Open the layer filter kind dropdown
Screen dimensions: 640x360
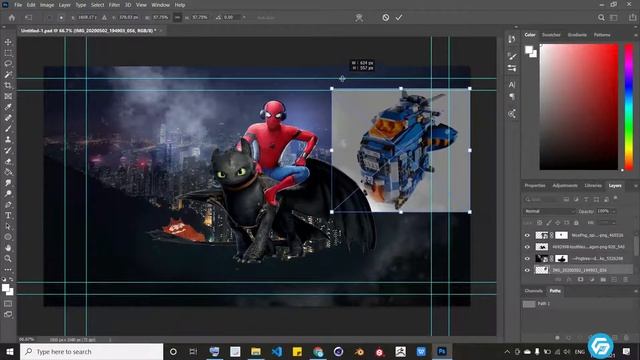point(543,199)
